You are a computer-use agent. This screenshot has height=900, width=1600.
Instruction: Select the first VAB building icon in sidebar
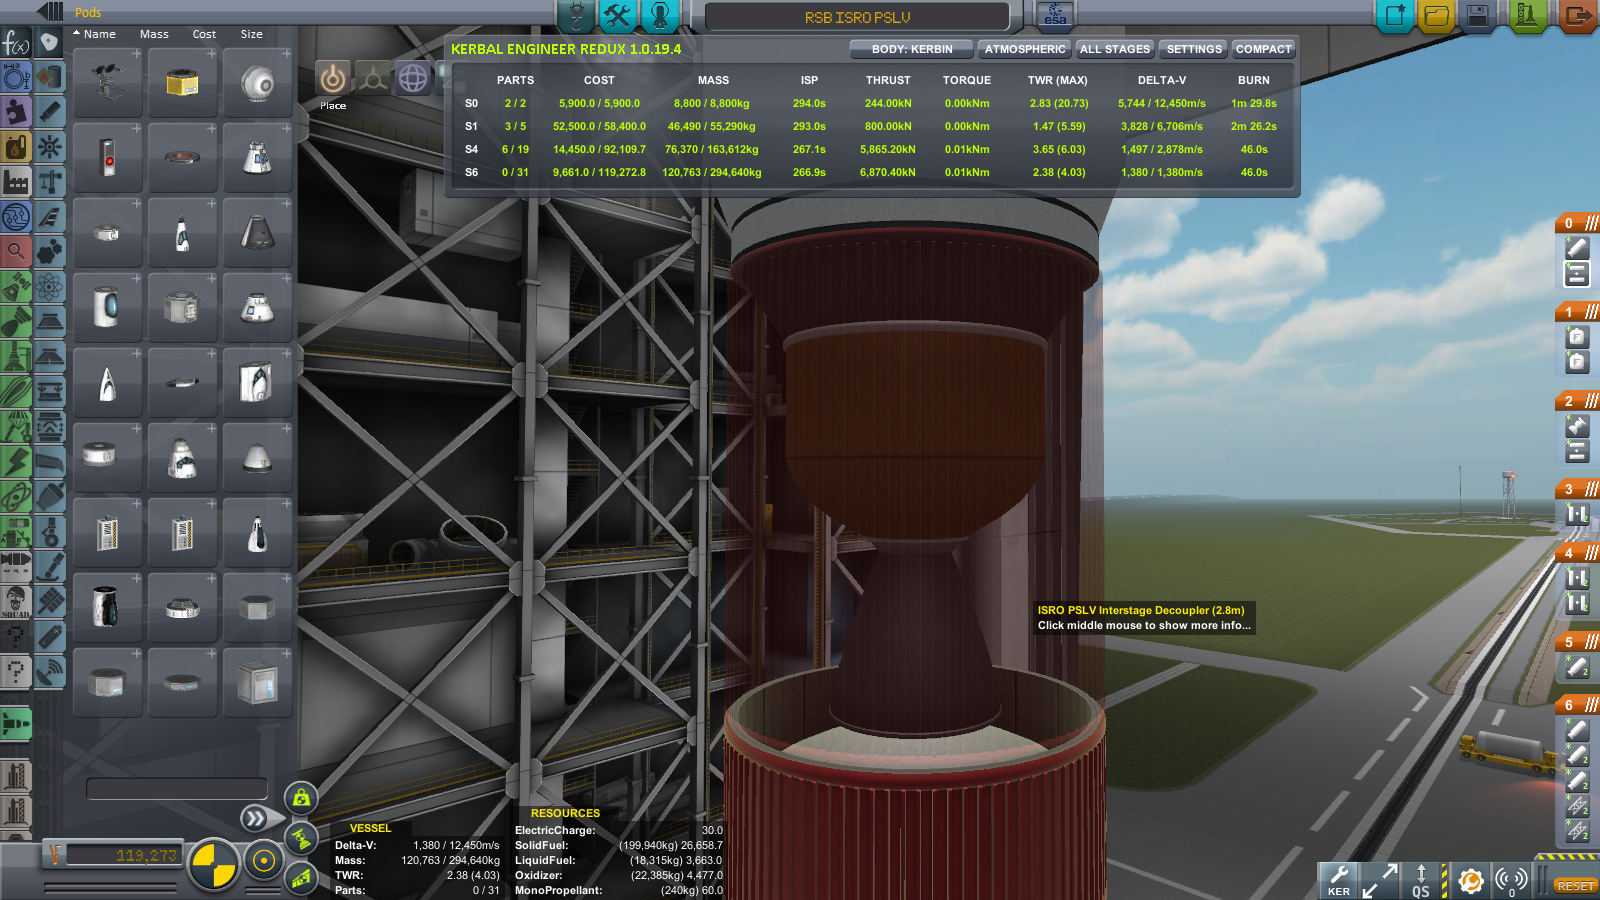point(16,775)
